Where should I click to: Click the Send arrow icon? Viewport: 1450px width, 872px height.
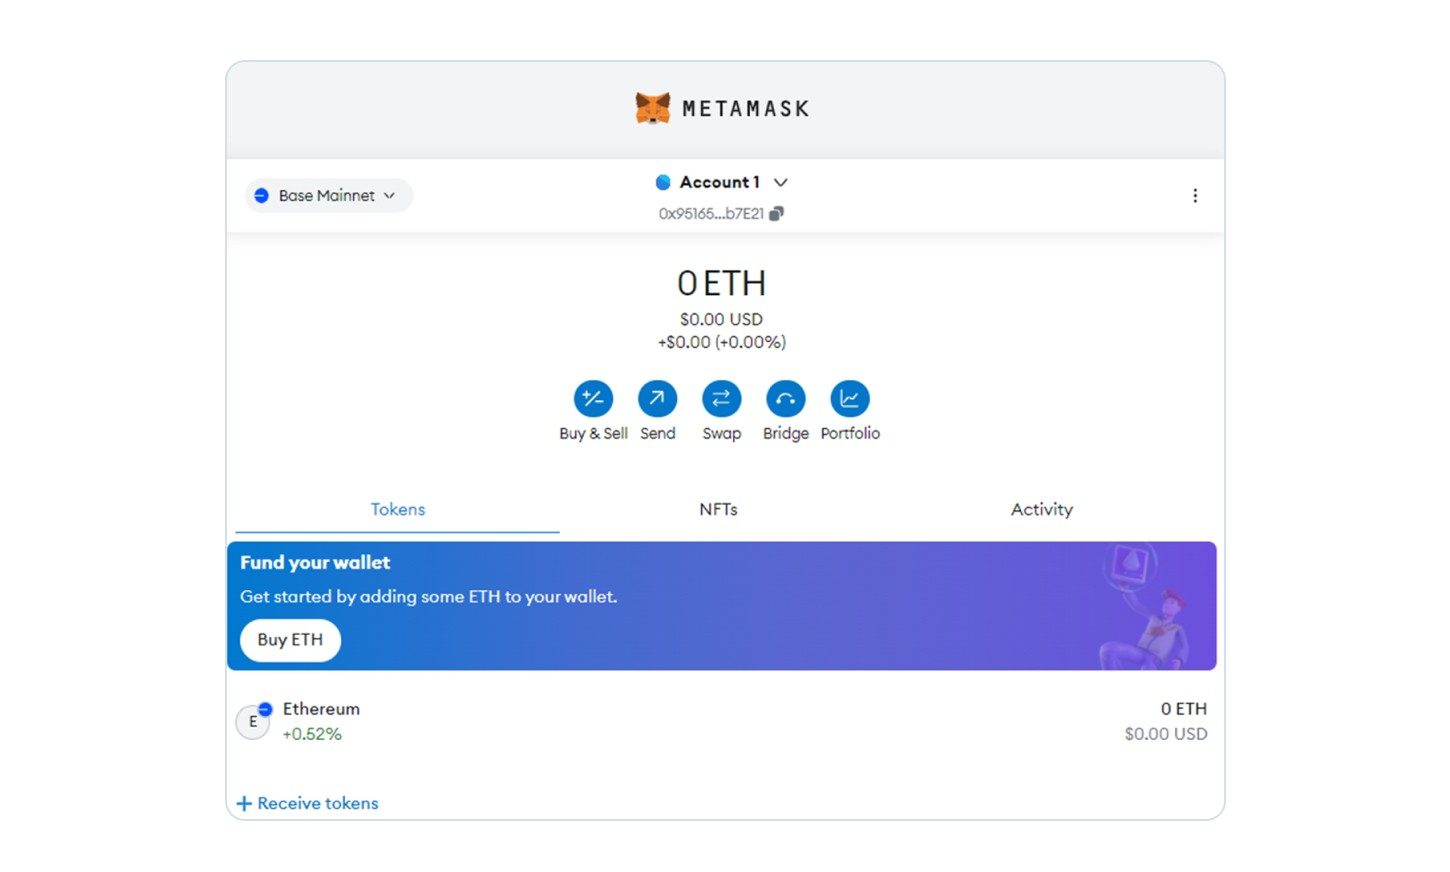657,399
